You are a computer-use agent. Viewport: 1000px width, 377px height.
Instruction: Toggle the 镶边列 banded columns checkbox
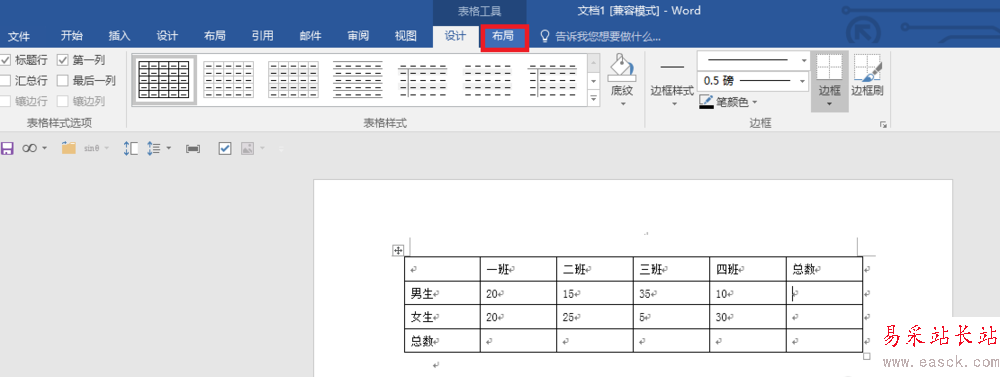click(x=62, y=101)
